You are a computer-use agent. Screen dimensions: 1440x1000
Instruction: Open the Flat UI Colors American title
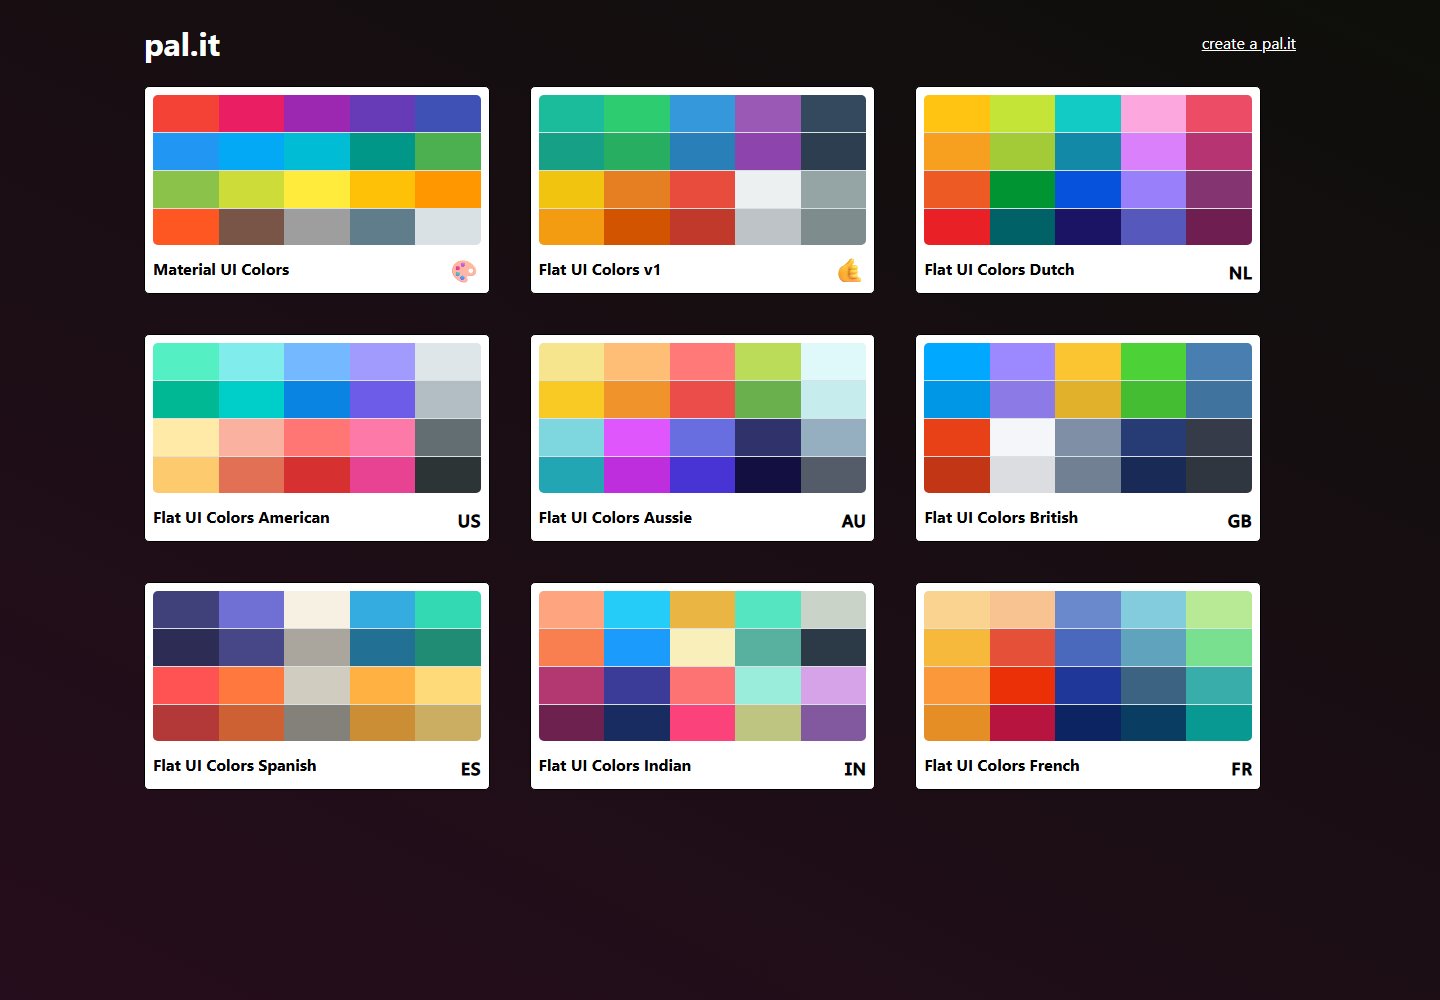point(241,518)
